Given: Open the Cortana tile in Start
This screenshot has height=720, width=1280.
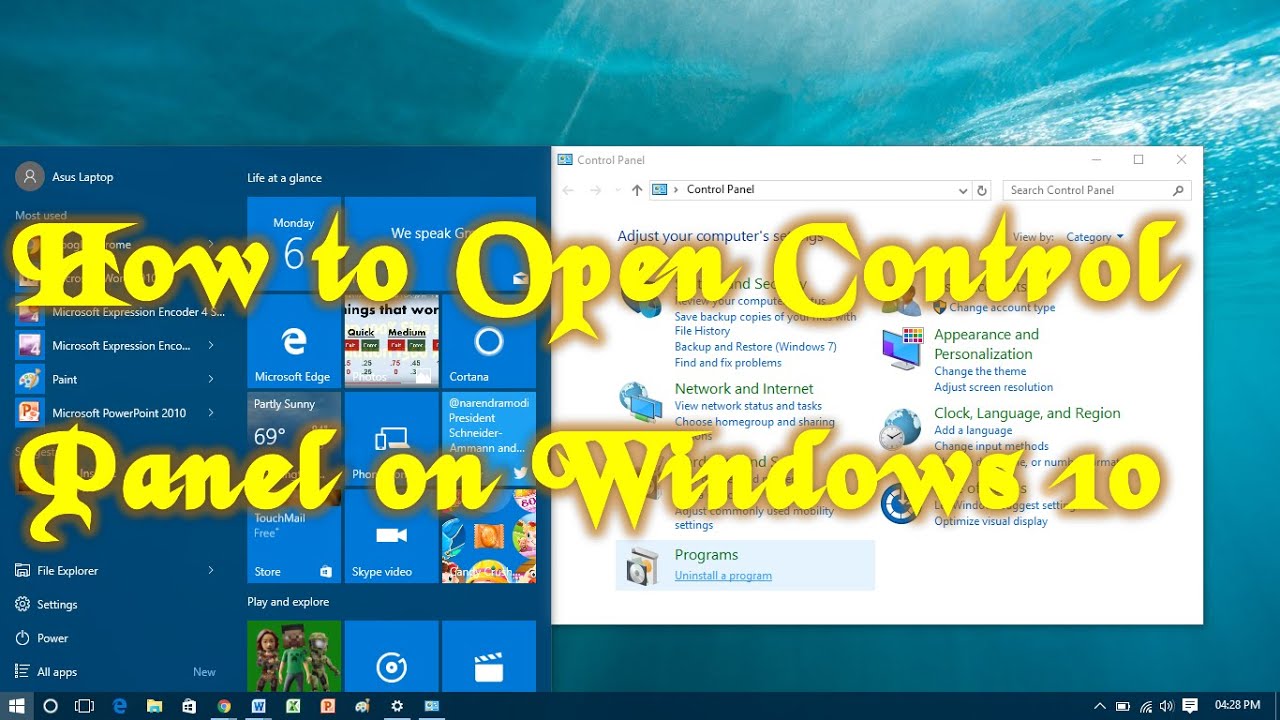Looking at the screenshot, I should click(x=489, y=341).
